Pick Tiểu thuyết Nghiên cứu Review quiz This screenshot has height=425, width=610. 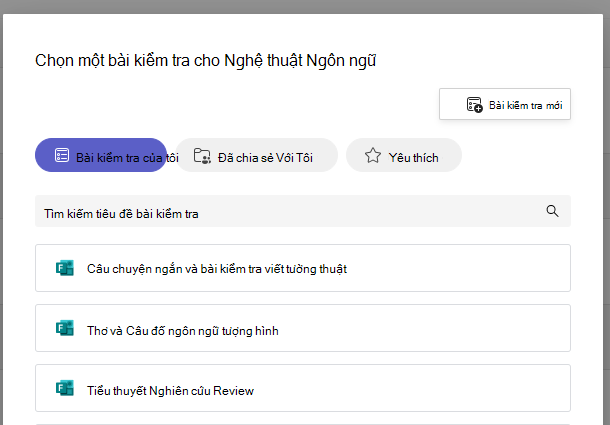303,388
